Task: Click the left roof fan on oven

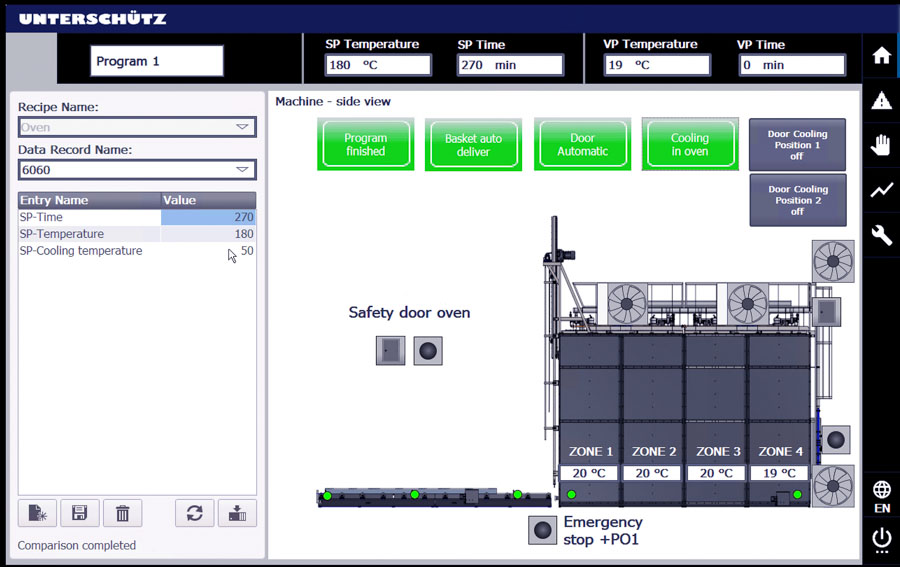Action: [x=627, y=304]
